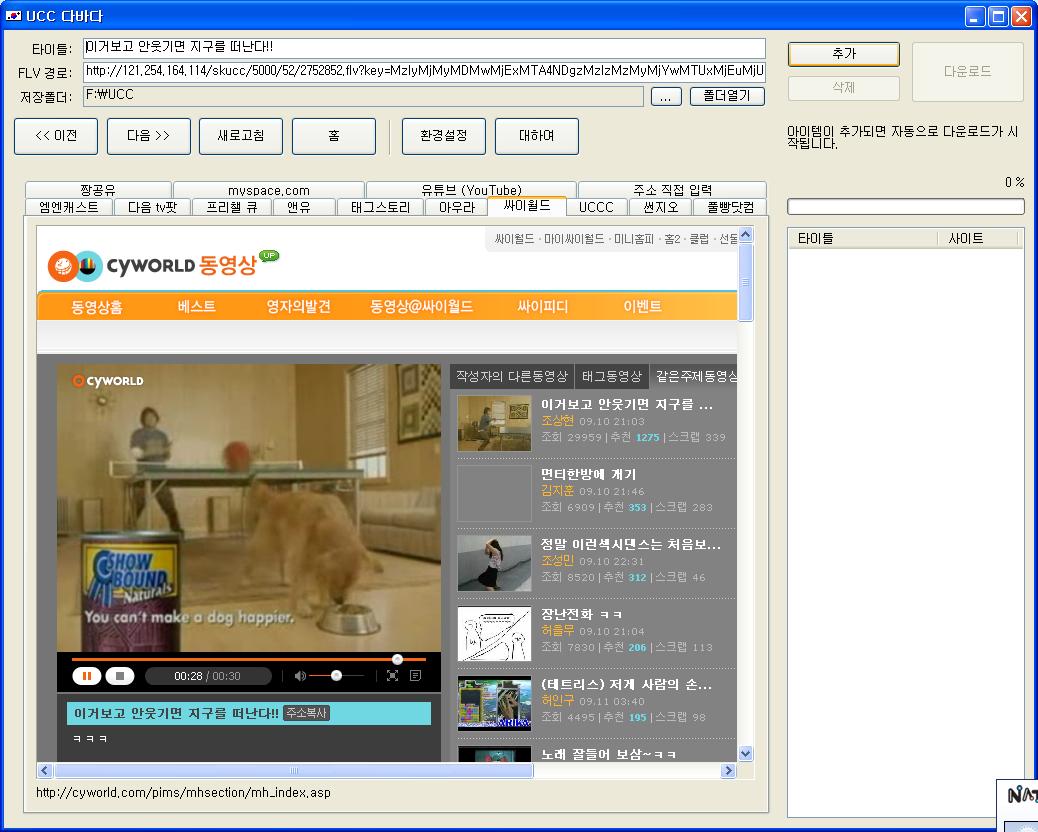Stop the video with the square button
This screenshot has height=832, width=1038.
(120, 676)
